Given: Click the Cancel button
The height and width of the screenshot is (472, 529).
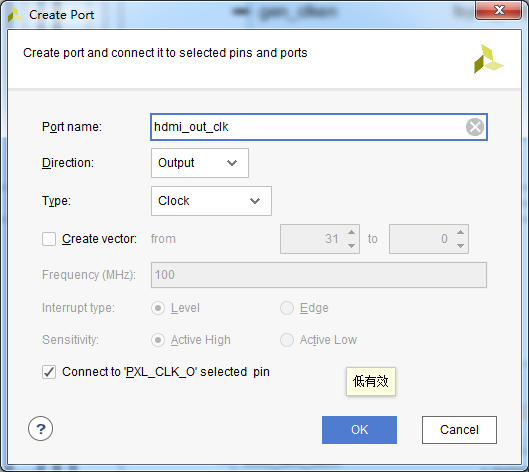Looking at the screenshot, I should [459, 430].
